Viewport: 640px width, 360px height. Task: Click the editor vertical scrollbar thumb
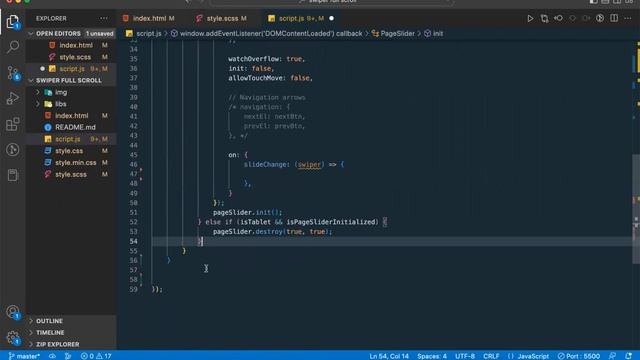click(x=636, y=209)
